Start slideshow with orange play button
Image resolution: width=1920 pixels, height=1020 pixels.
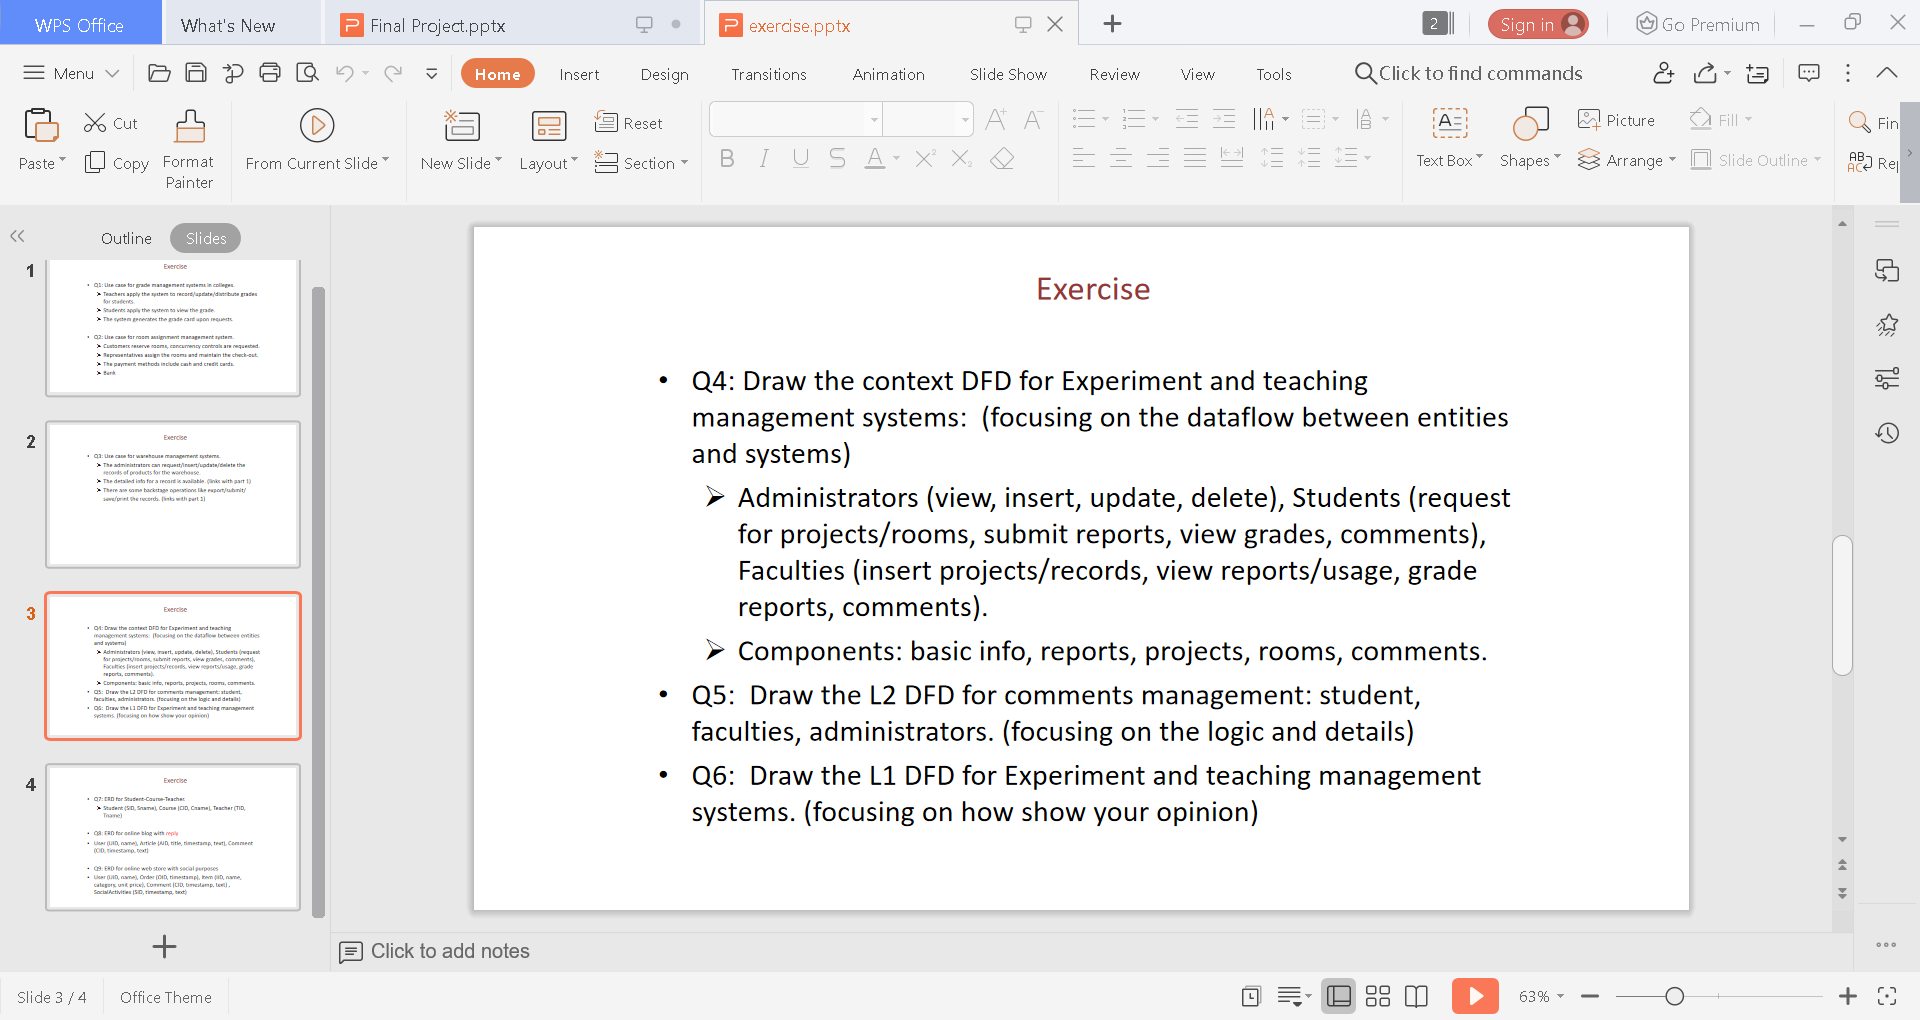(1475, 996)
